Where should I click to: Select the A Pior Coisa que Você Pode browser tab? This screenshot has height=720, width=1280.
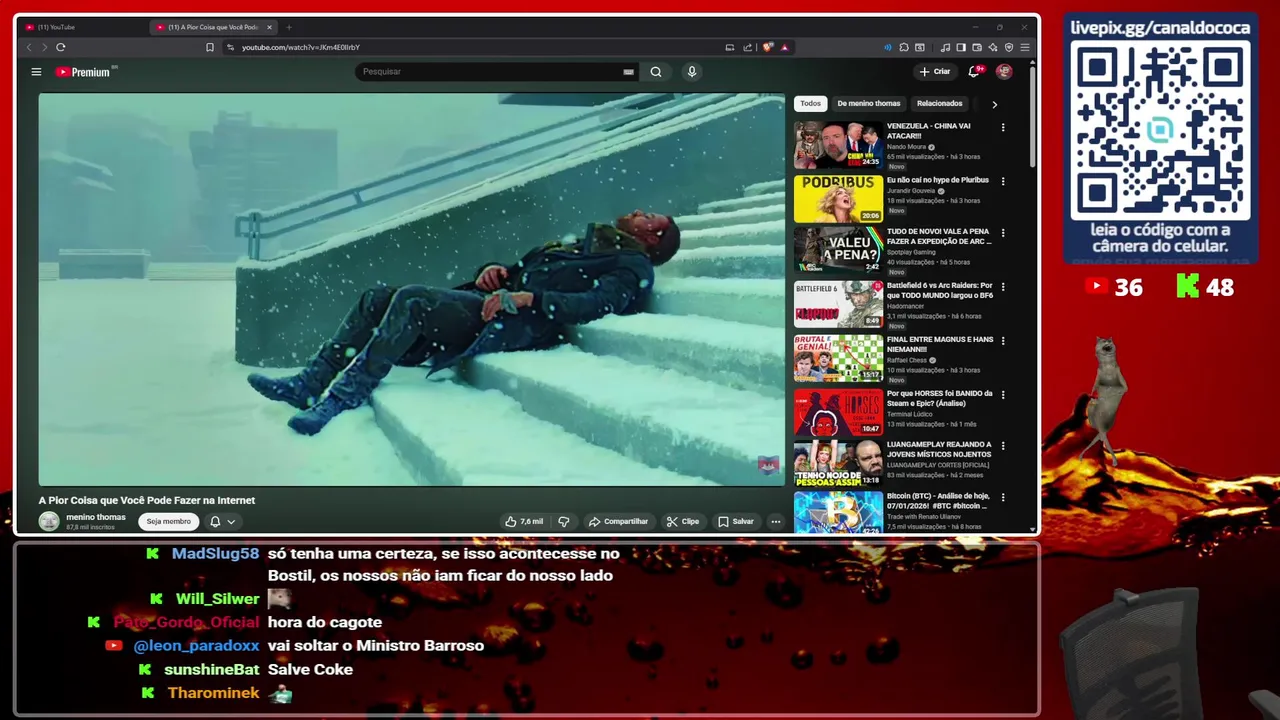(x=213, y=27)
